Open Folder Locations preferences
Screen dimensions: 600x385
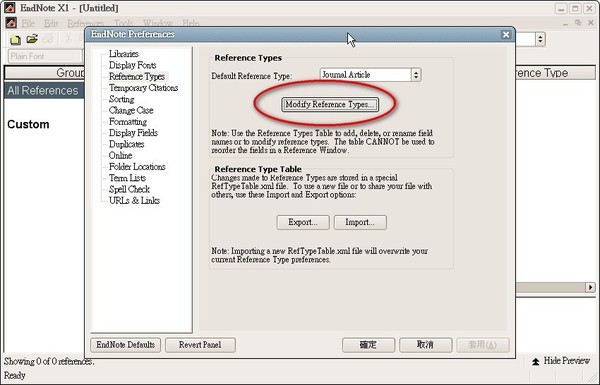pyautogui.click(x=137, y=167)
